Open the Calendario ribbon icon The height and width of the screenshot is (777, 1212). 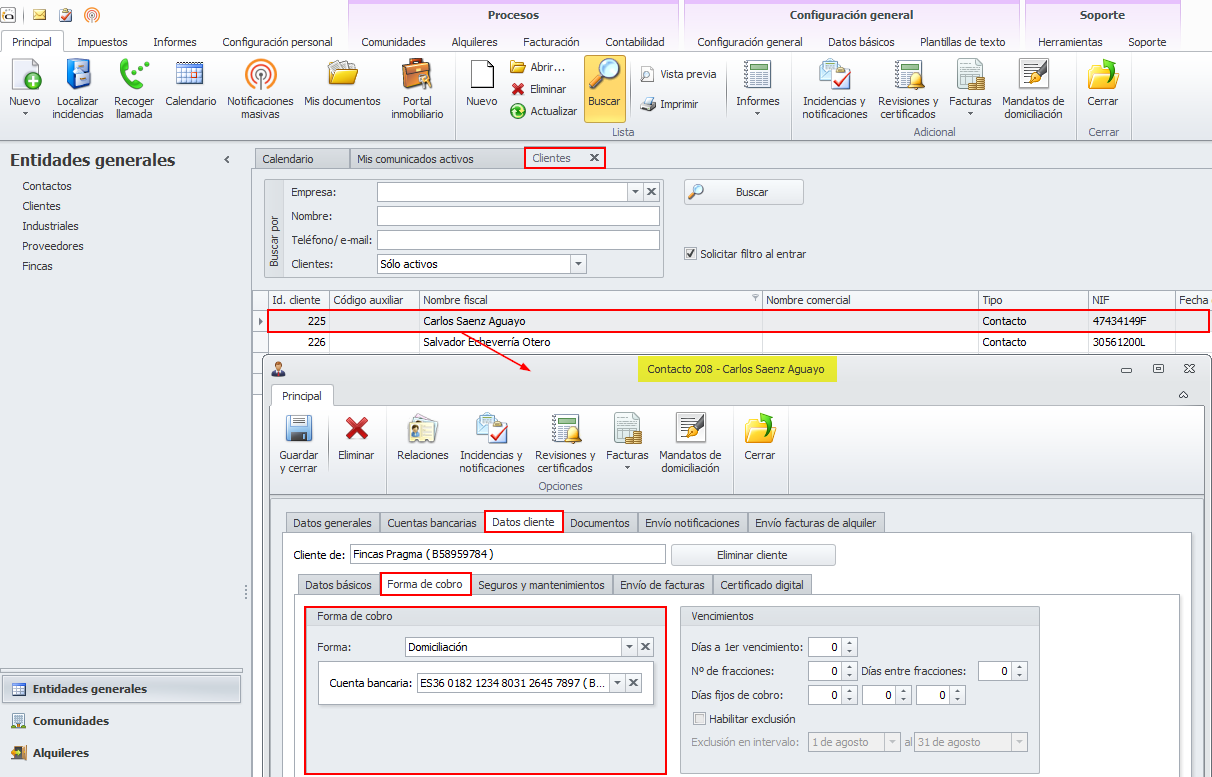(x=190, y=83)
